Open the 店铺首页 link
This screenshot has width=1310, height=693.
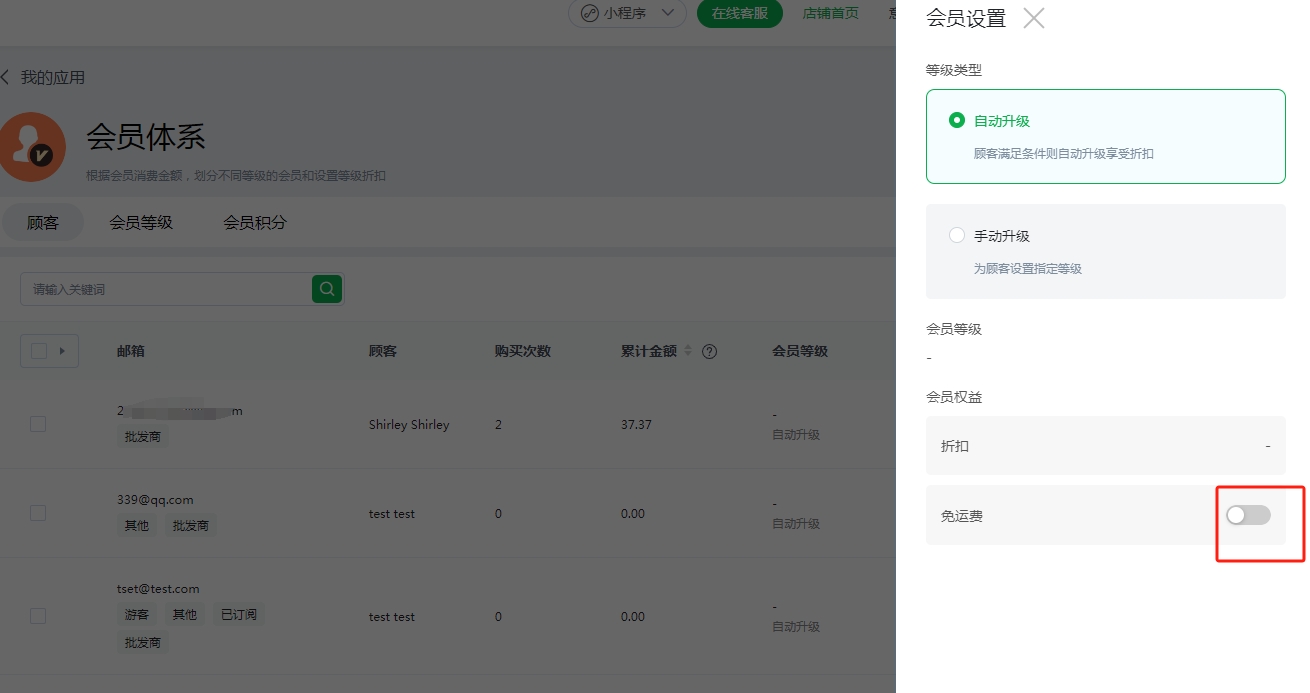pos(830,13)
